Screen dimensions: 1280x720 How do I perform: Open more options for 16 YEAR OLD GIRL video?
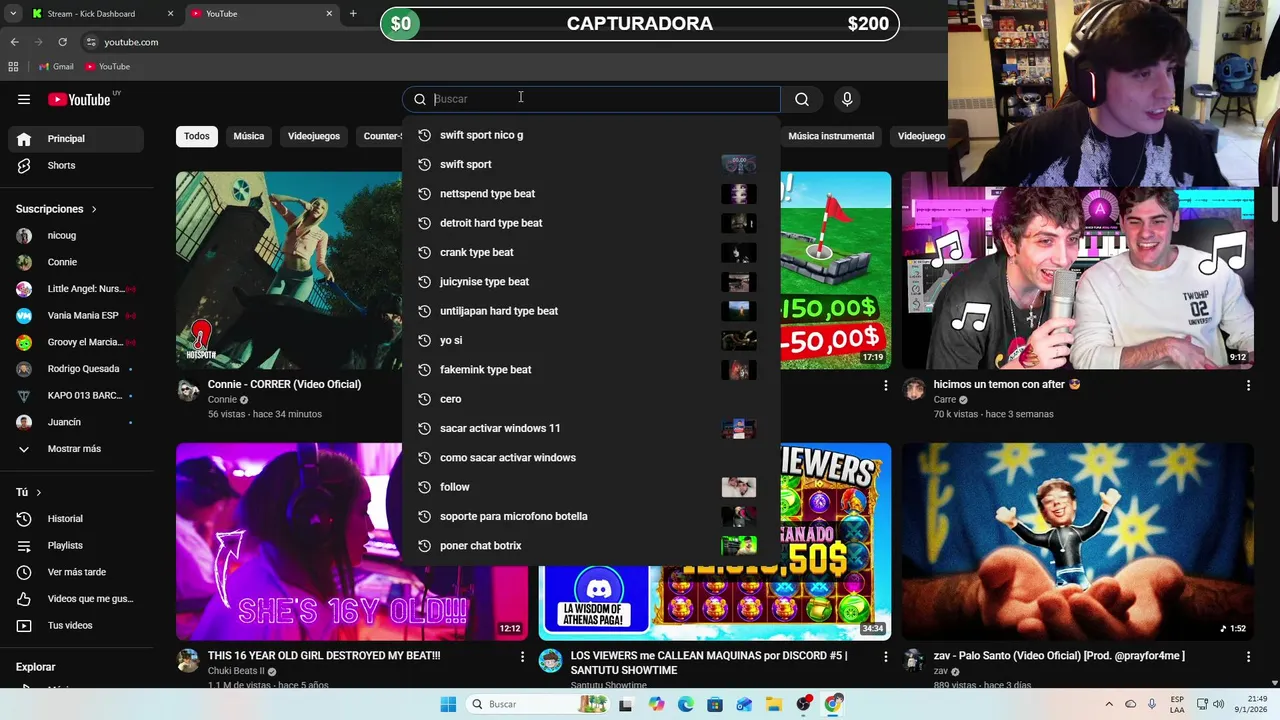[x=522, y=657]
